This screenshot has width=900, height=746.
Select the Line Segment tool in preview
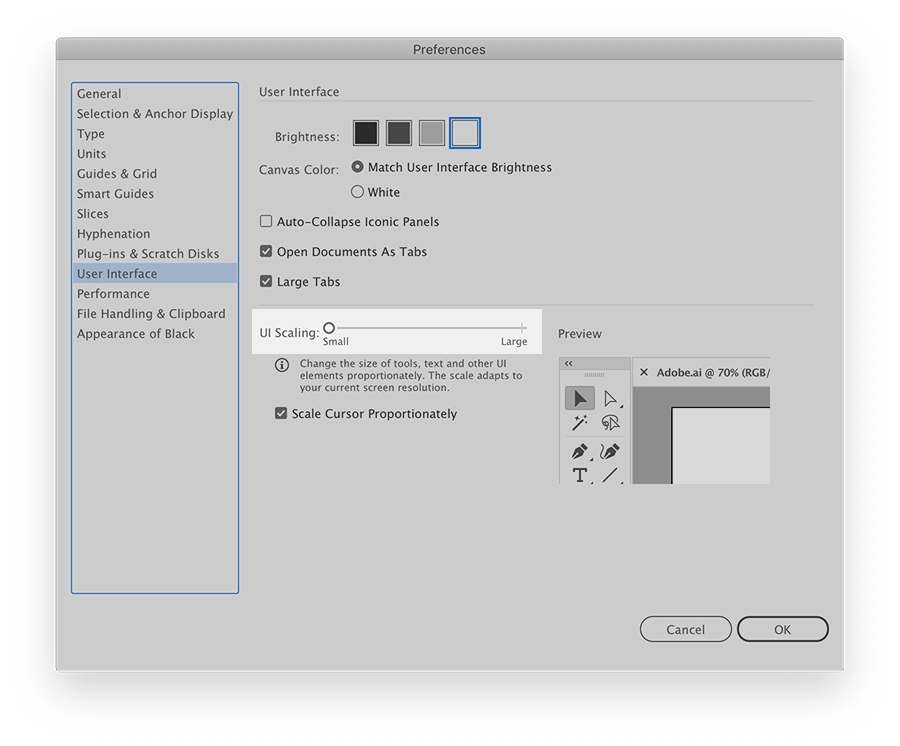610,475
